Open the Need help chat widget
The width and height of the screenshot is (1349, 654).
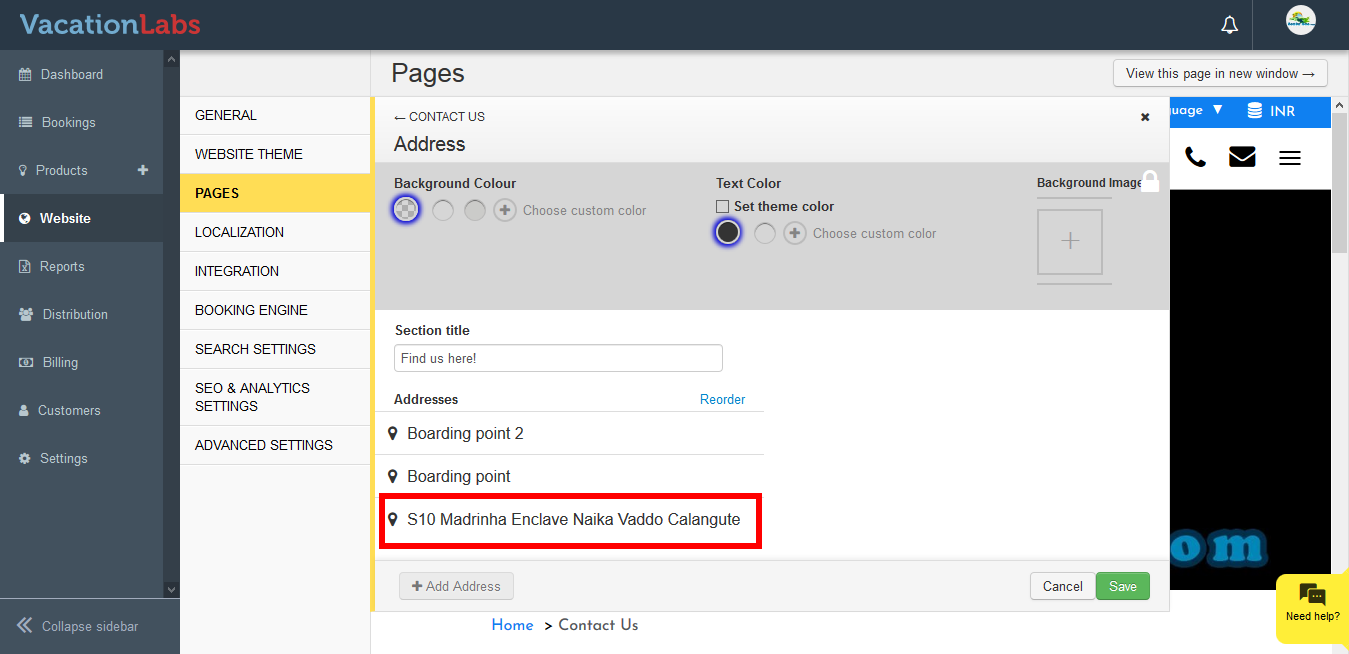1312,603
